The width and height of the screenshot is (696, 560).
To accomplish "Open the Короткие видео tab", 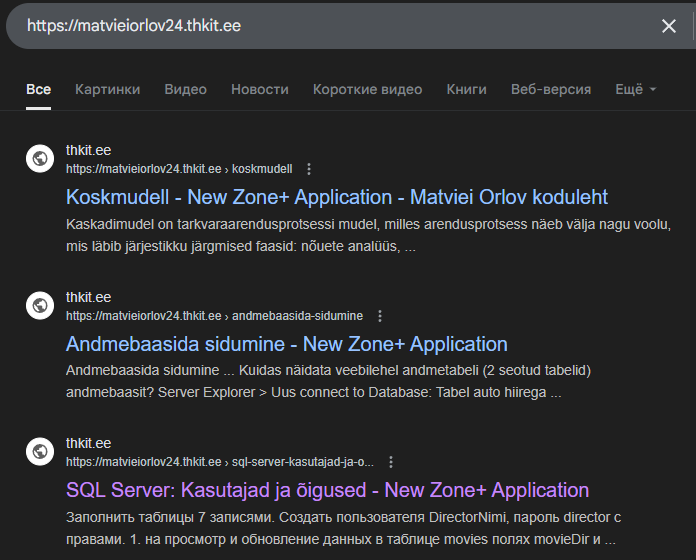I will coord(367,89).
